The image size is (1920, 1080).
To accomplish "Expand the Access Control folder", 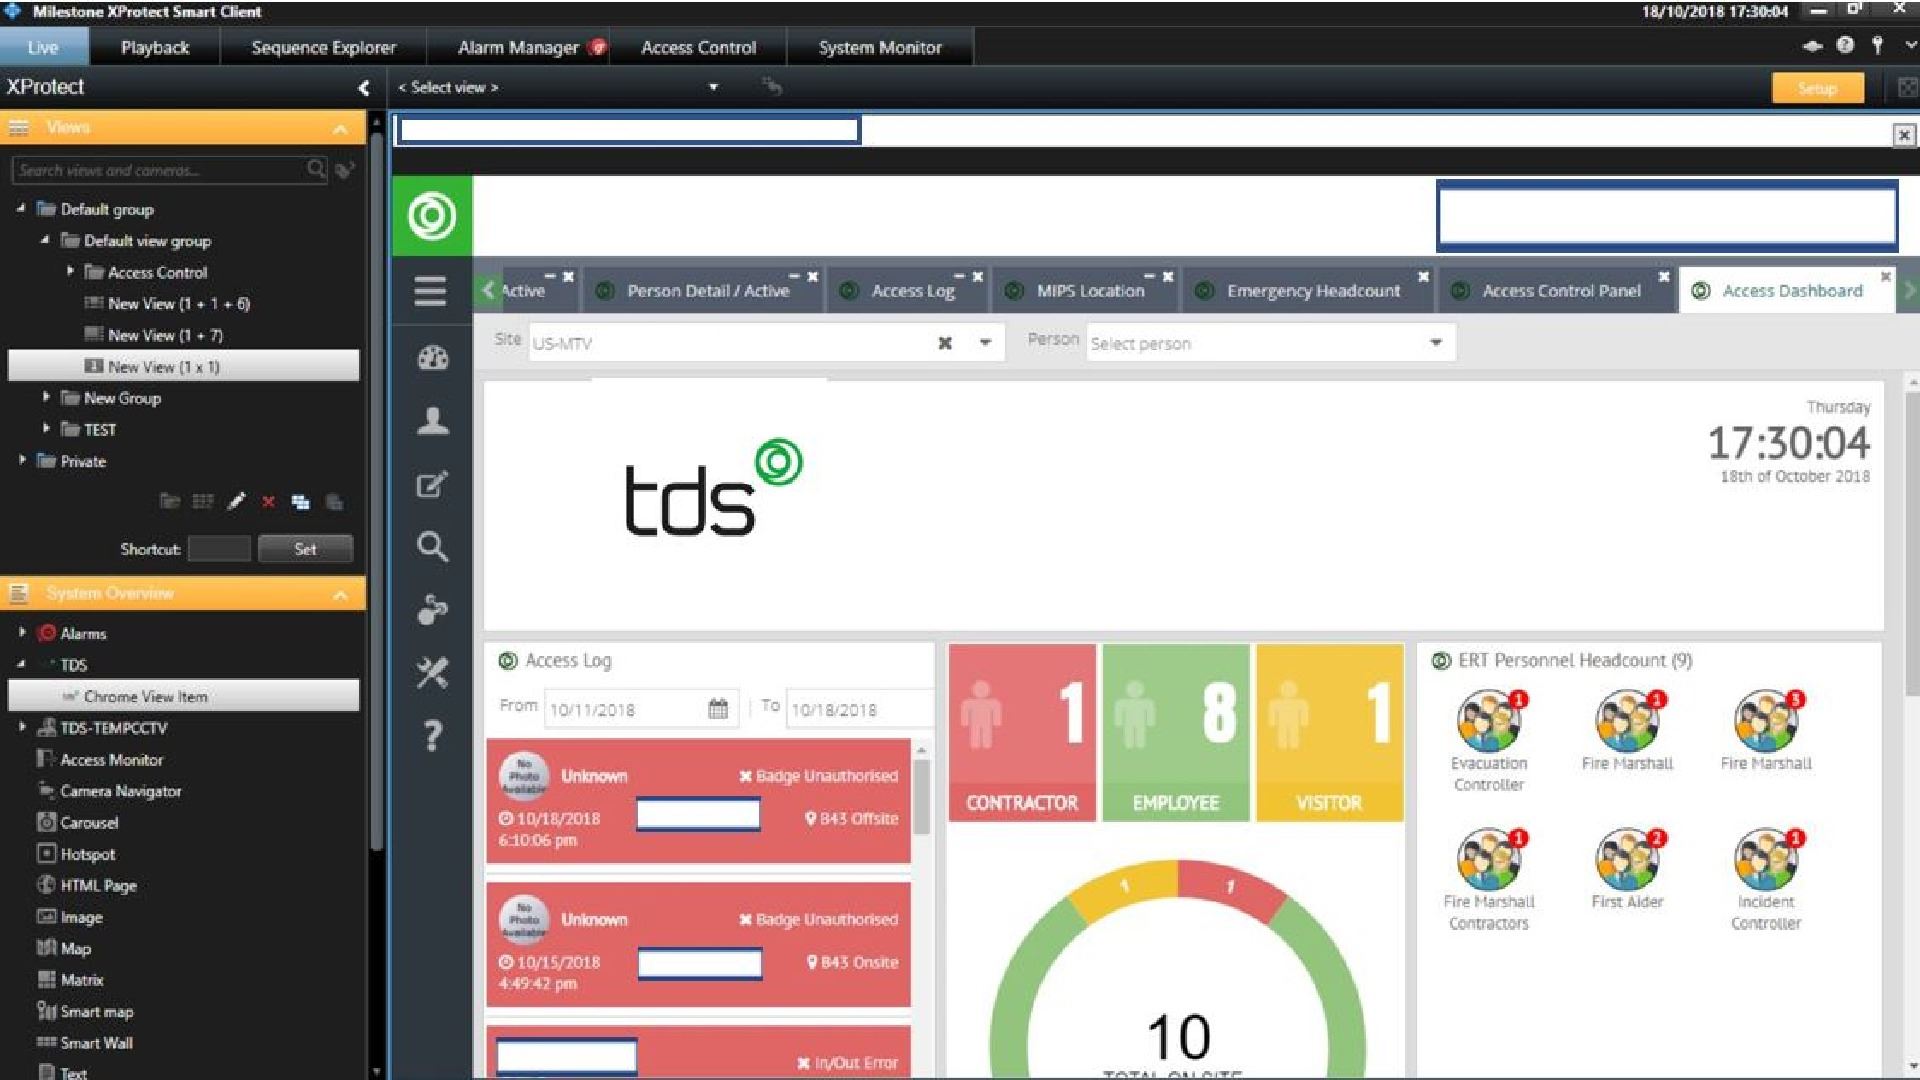I will click(x=70, y=271).
